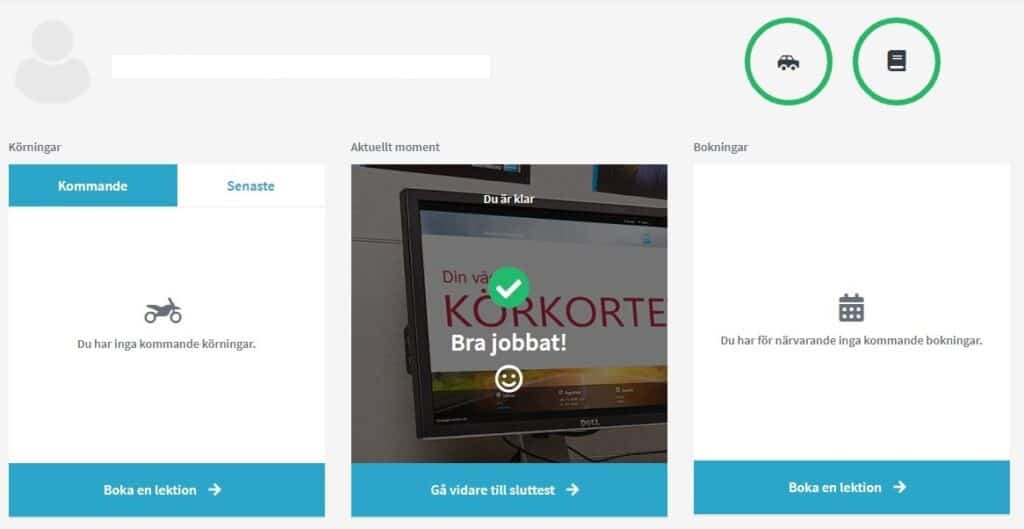Switch to the Senaste tab

coord(251,185)
